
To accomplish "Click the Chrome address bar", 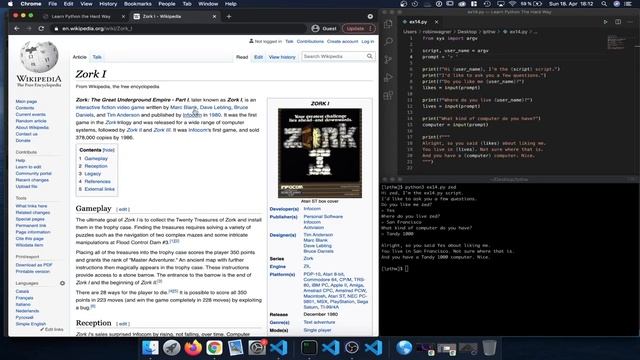I will click(x=180, y=29).
